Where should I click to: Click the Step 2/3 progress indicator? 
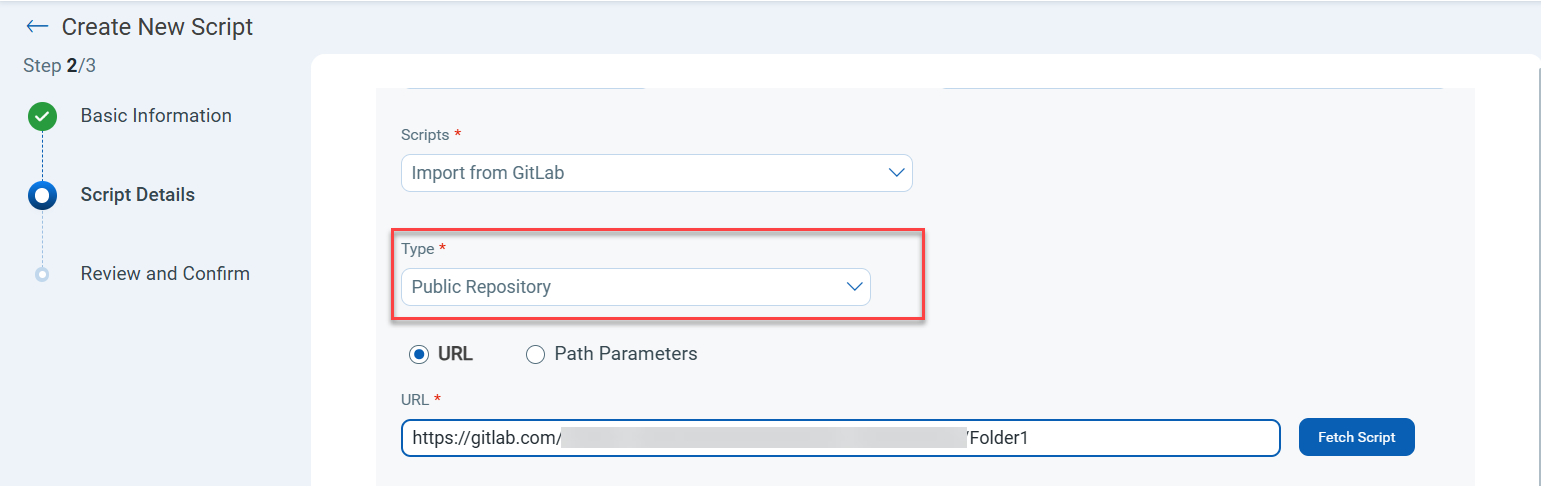click(59, 66)
